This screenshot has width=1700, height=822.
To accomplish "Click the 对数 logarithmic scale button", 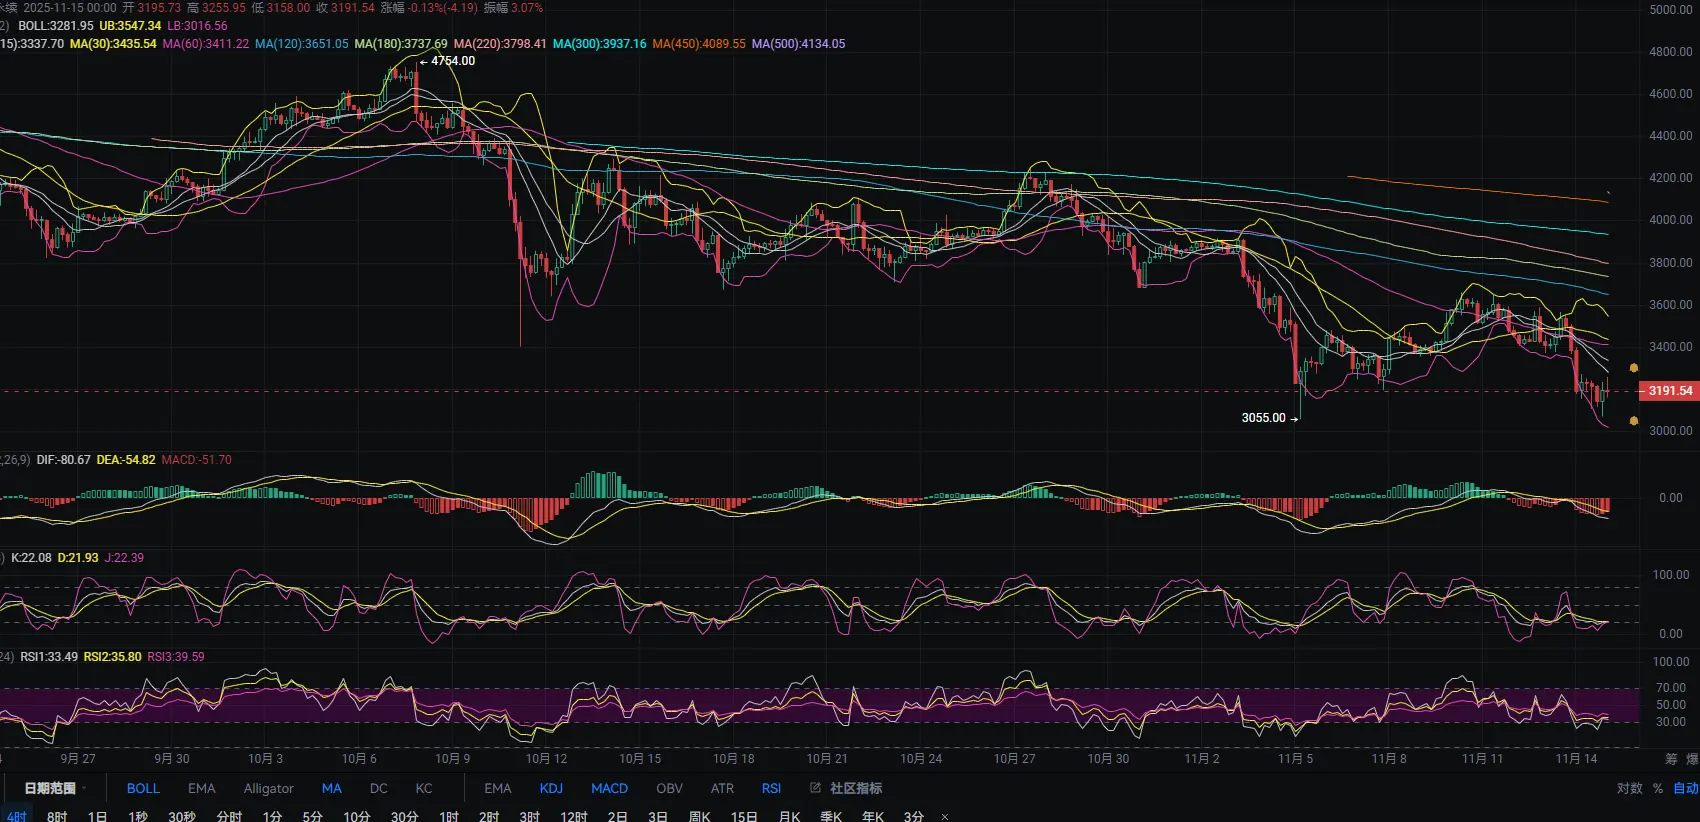I will tap(1629, 788).
